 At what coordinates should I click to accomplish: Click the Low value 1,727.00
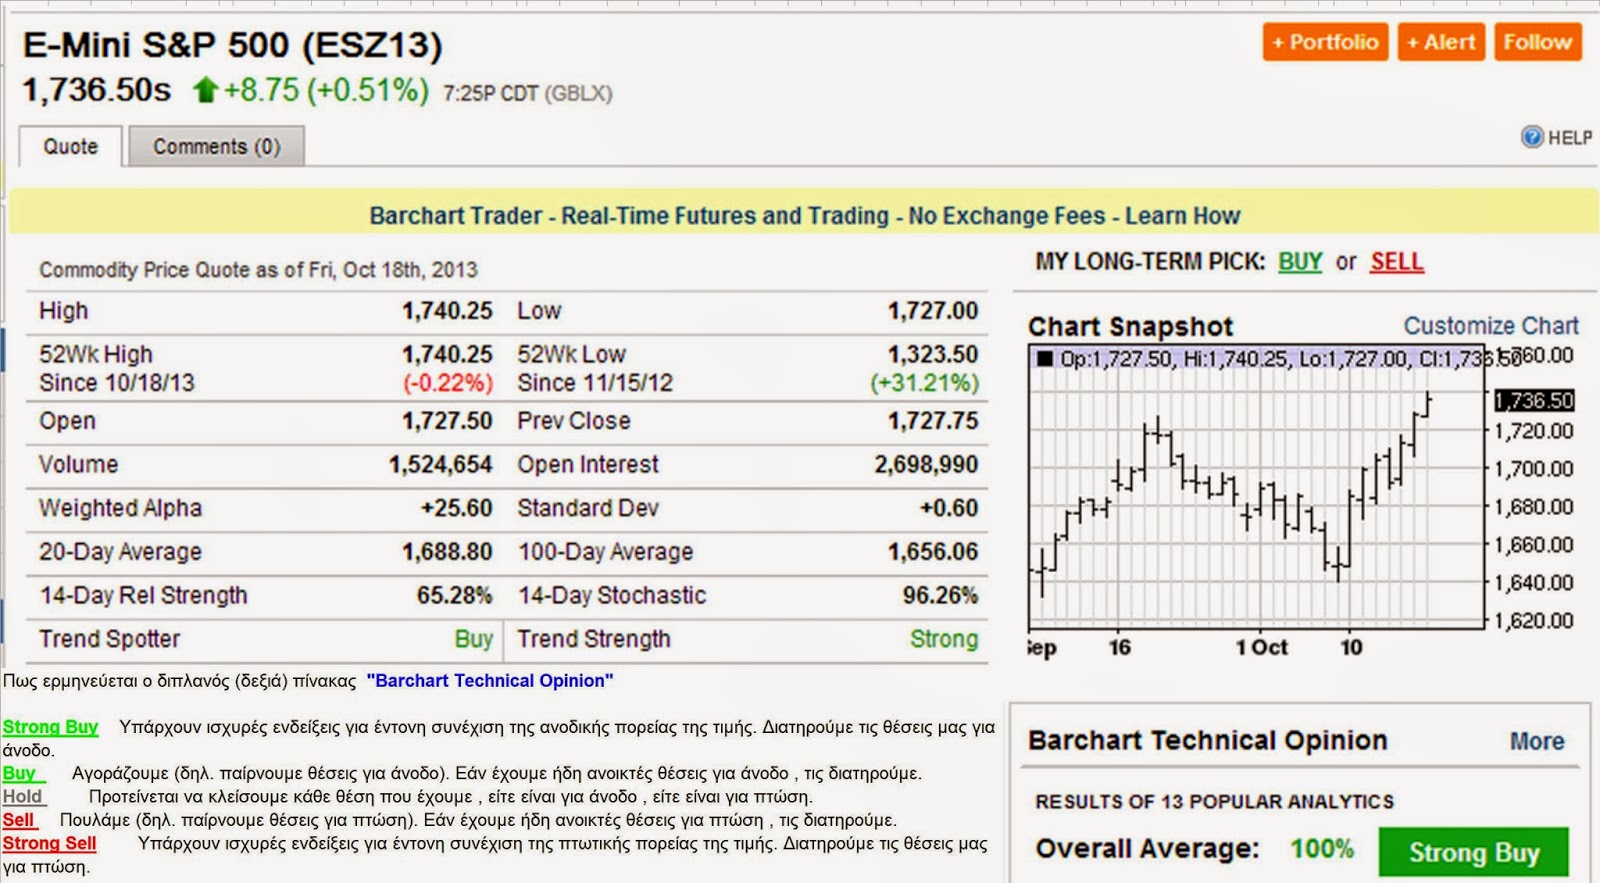click(933, 311)
